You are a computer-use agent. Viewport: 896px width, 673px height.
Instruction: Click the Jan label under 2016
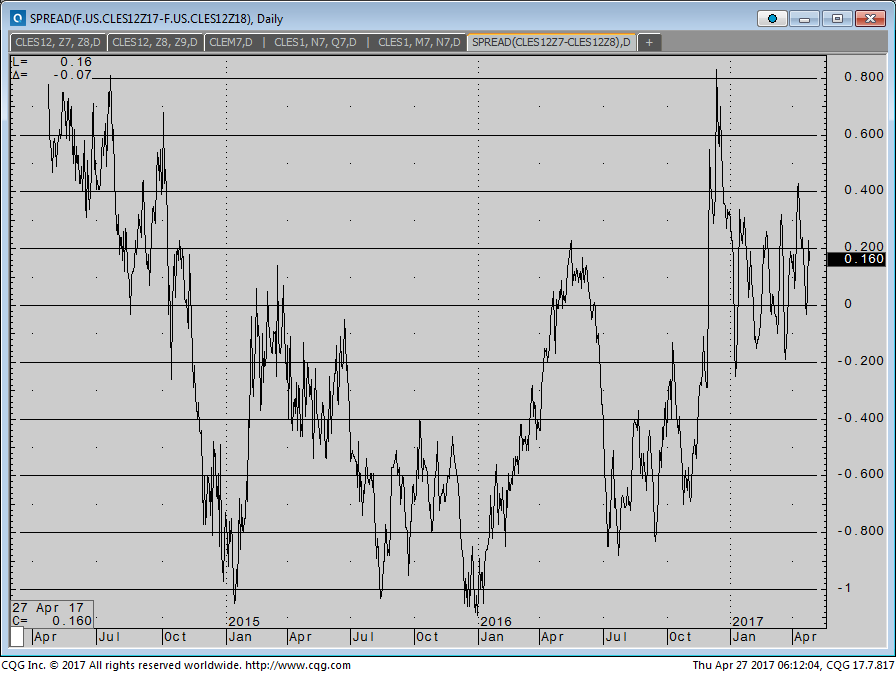(492, 637)
